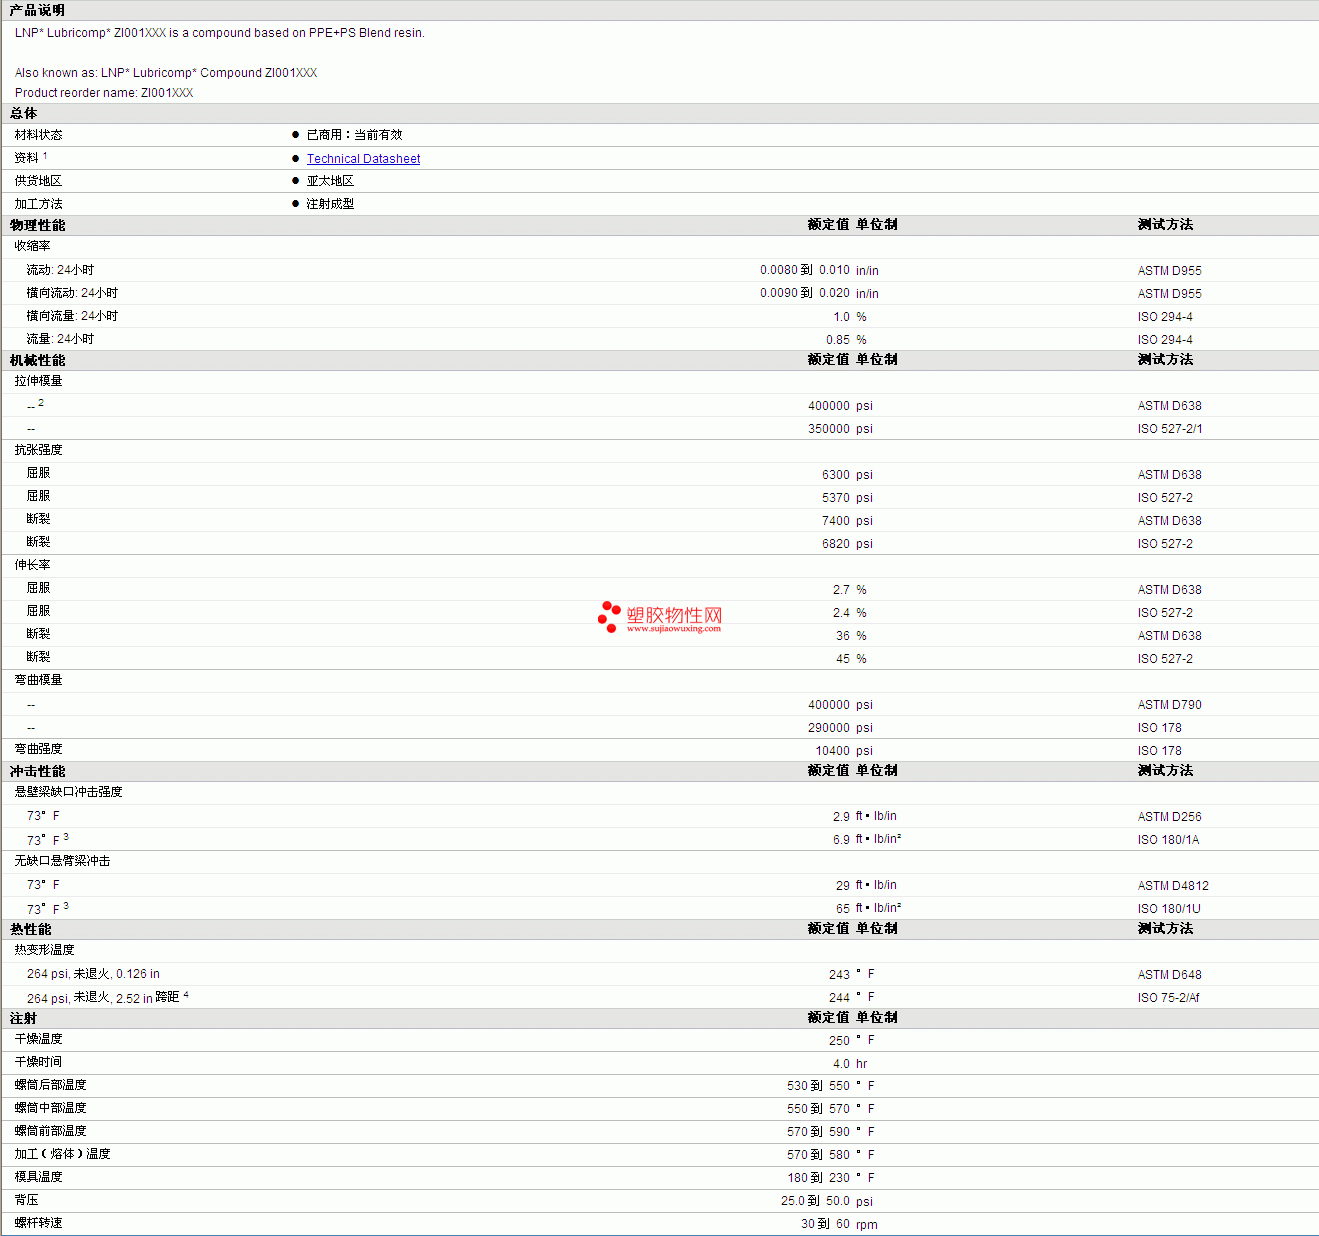Click the '热变形温度' subsection label
This screenshot has height=1236, width=1319.
click(x=44, y=950)
